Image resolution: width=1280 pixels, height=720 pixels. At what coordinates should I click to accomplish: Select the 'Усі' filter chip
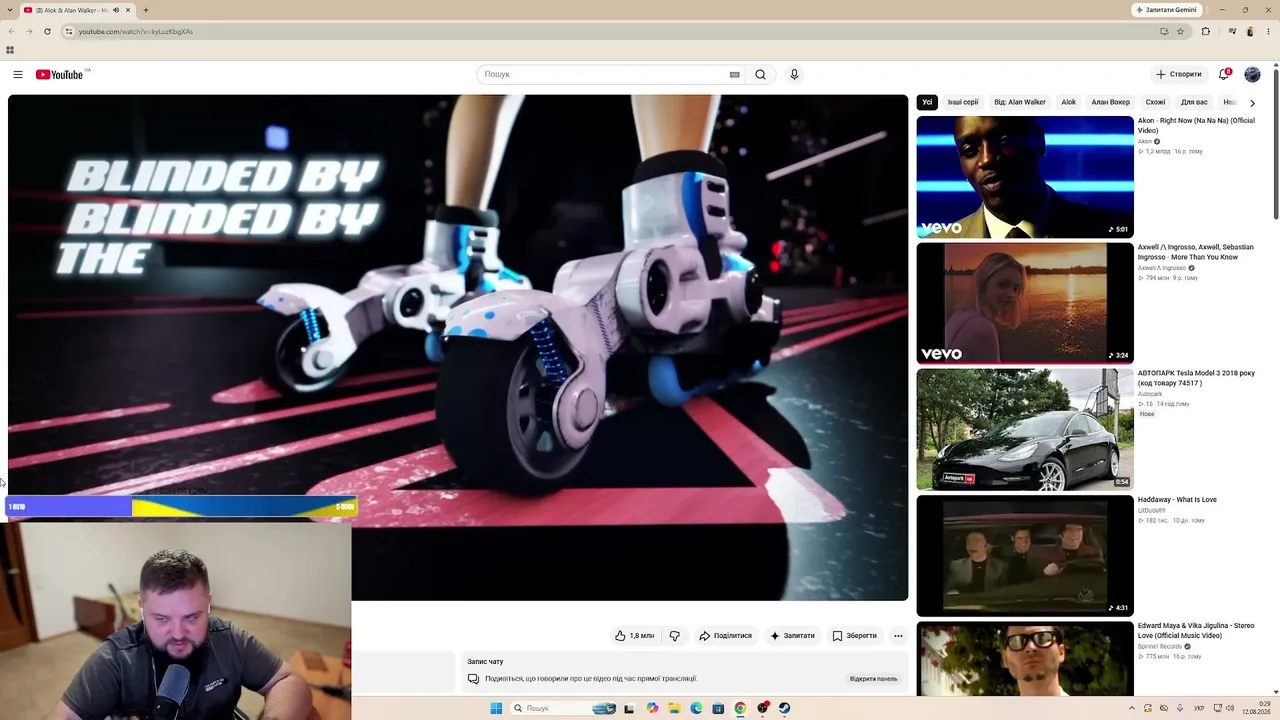(x=927, y=102)
